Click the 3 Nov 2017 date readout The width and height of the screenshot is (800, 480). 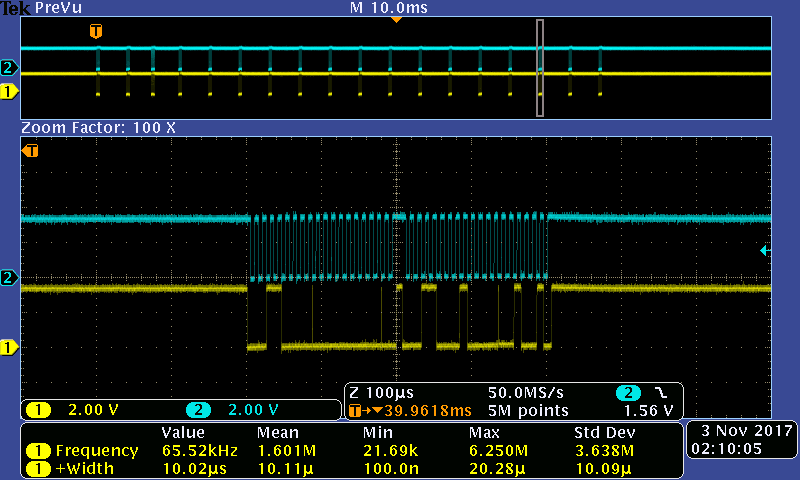tap(747, 431)
